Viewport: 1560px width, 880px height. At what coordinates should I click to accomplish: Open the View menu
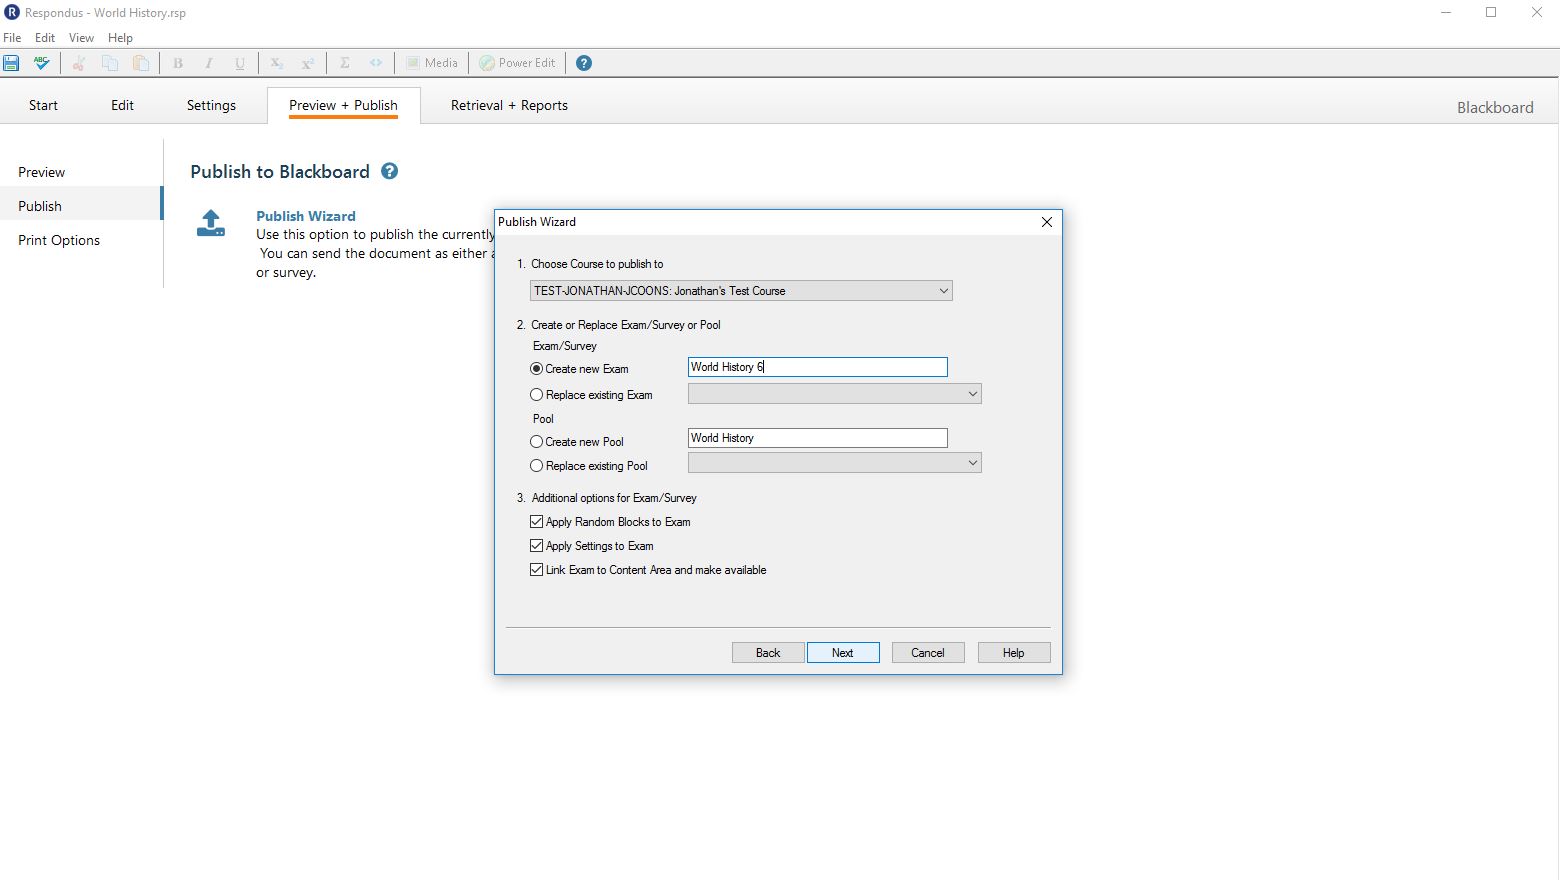pos(81,38)
